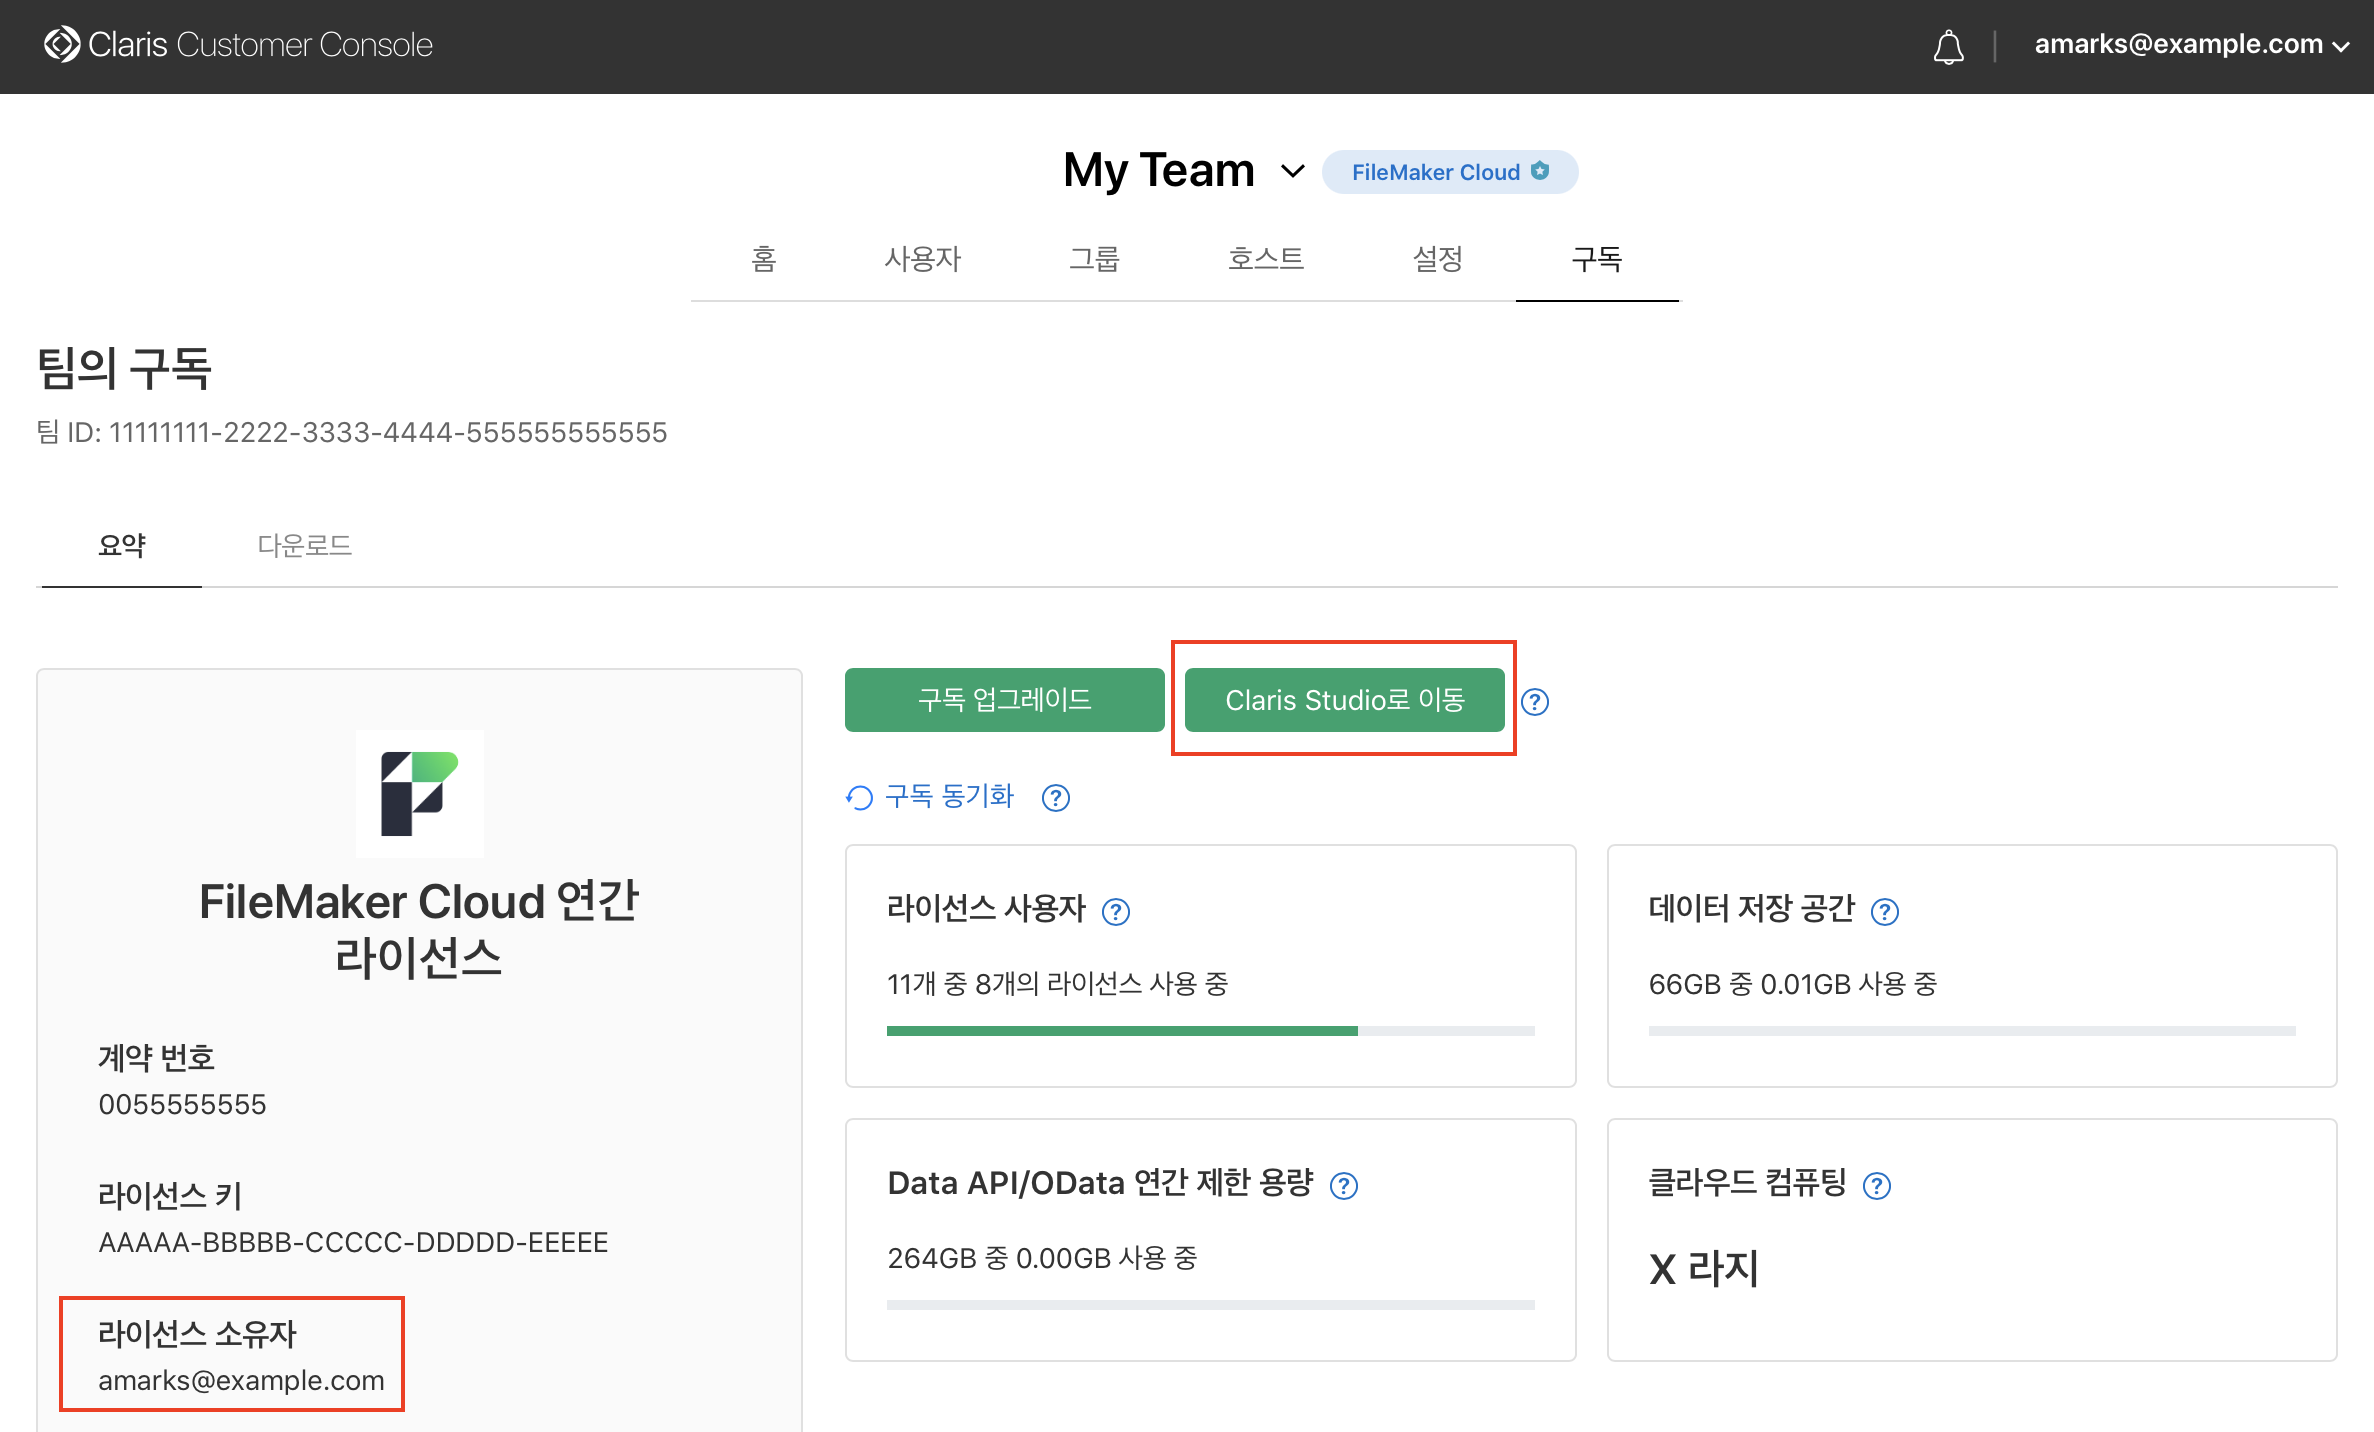
Task: Click the FileMaker Cloud badge
Action: tap(1449, 172)
